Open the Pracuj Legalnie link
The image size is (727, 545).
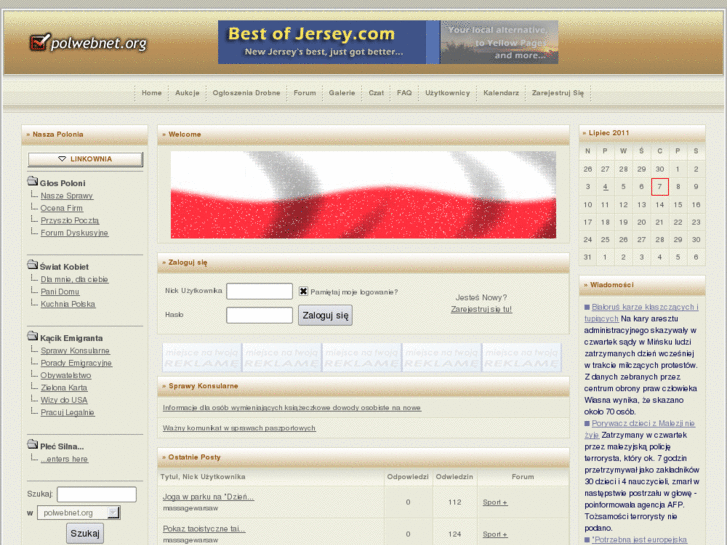point(67,412)
